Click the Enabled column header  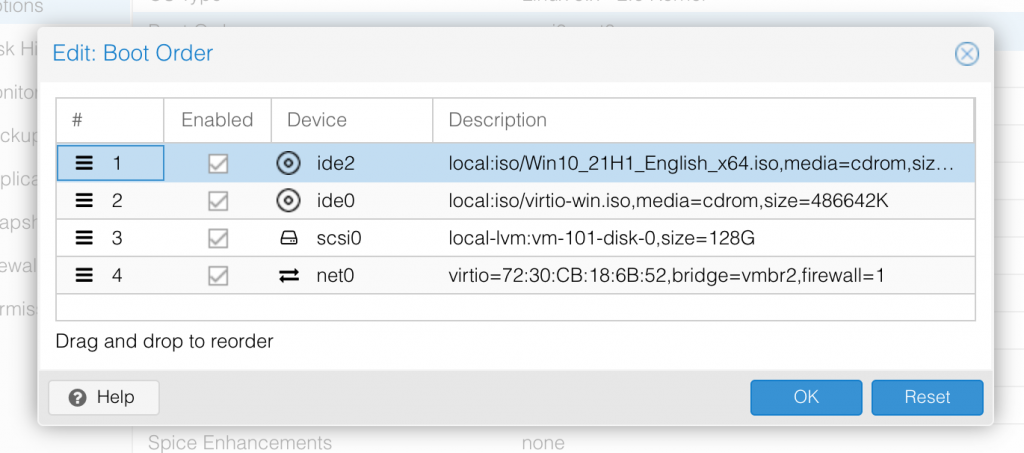pyautogui.click(x=217, y=120)
